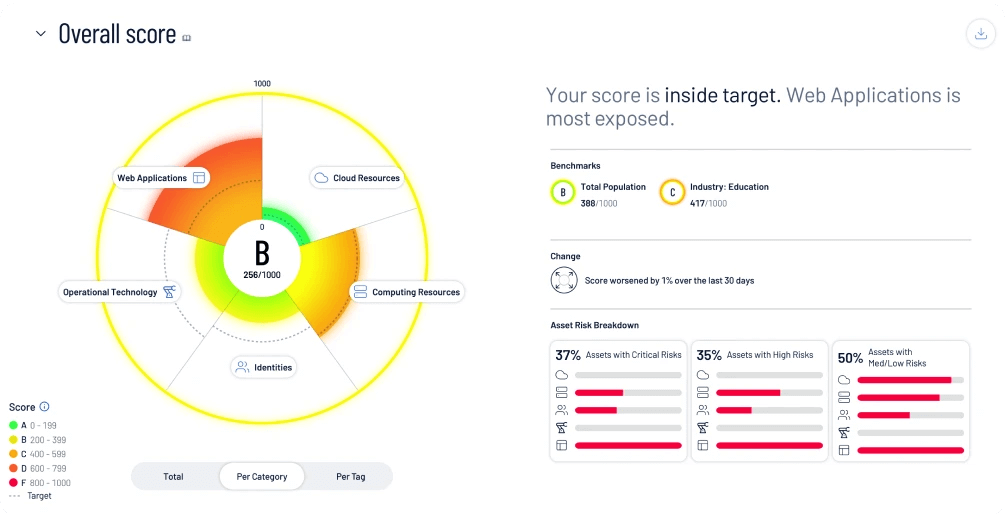Click the server icon in Critical Risks card
Image resolution: width=1005 pixels, height=514 pixels.
pyautogui.click(x=561, y=392)
